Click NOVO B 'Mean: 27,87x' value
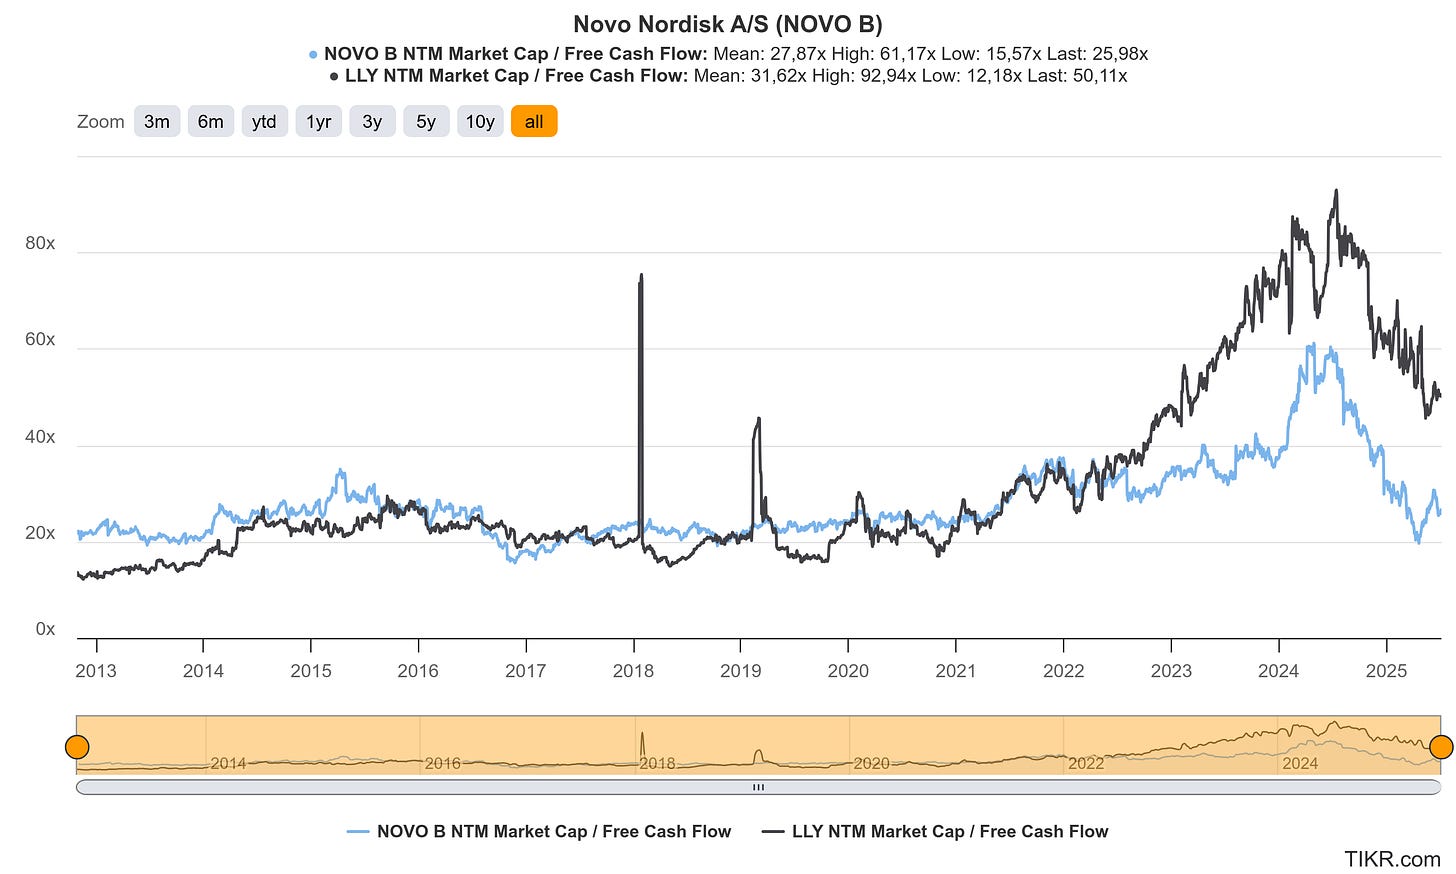 (768, 54)
